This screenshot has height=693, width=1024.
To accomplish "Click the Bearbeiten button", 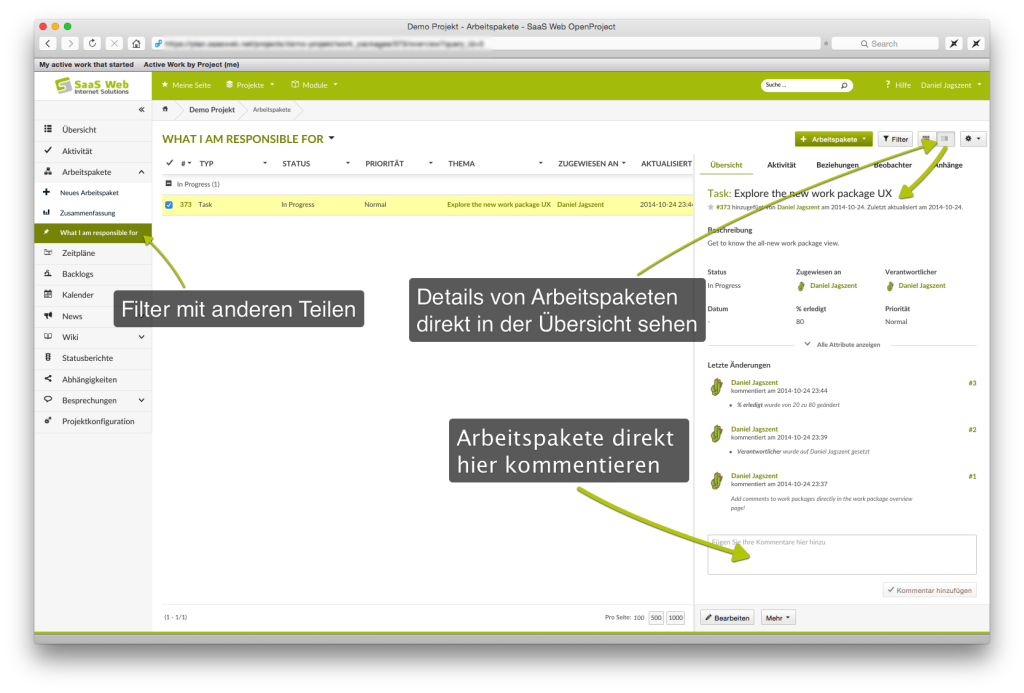I will pyautogui.click(x=727, y=618).
